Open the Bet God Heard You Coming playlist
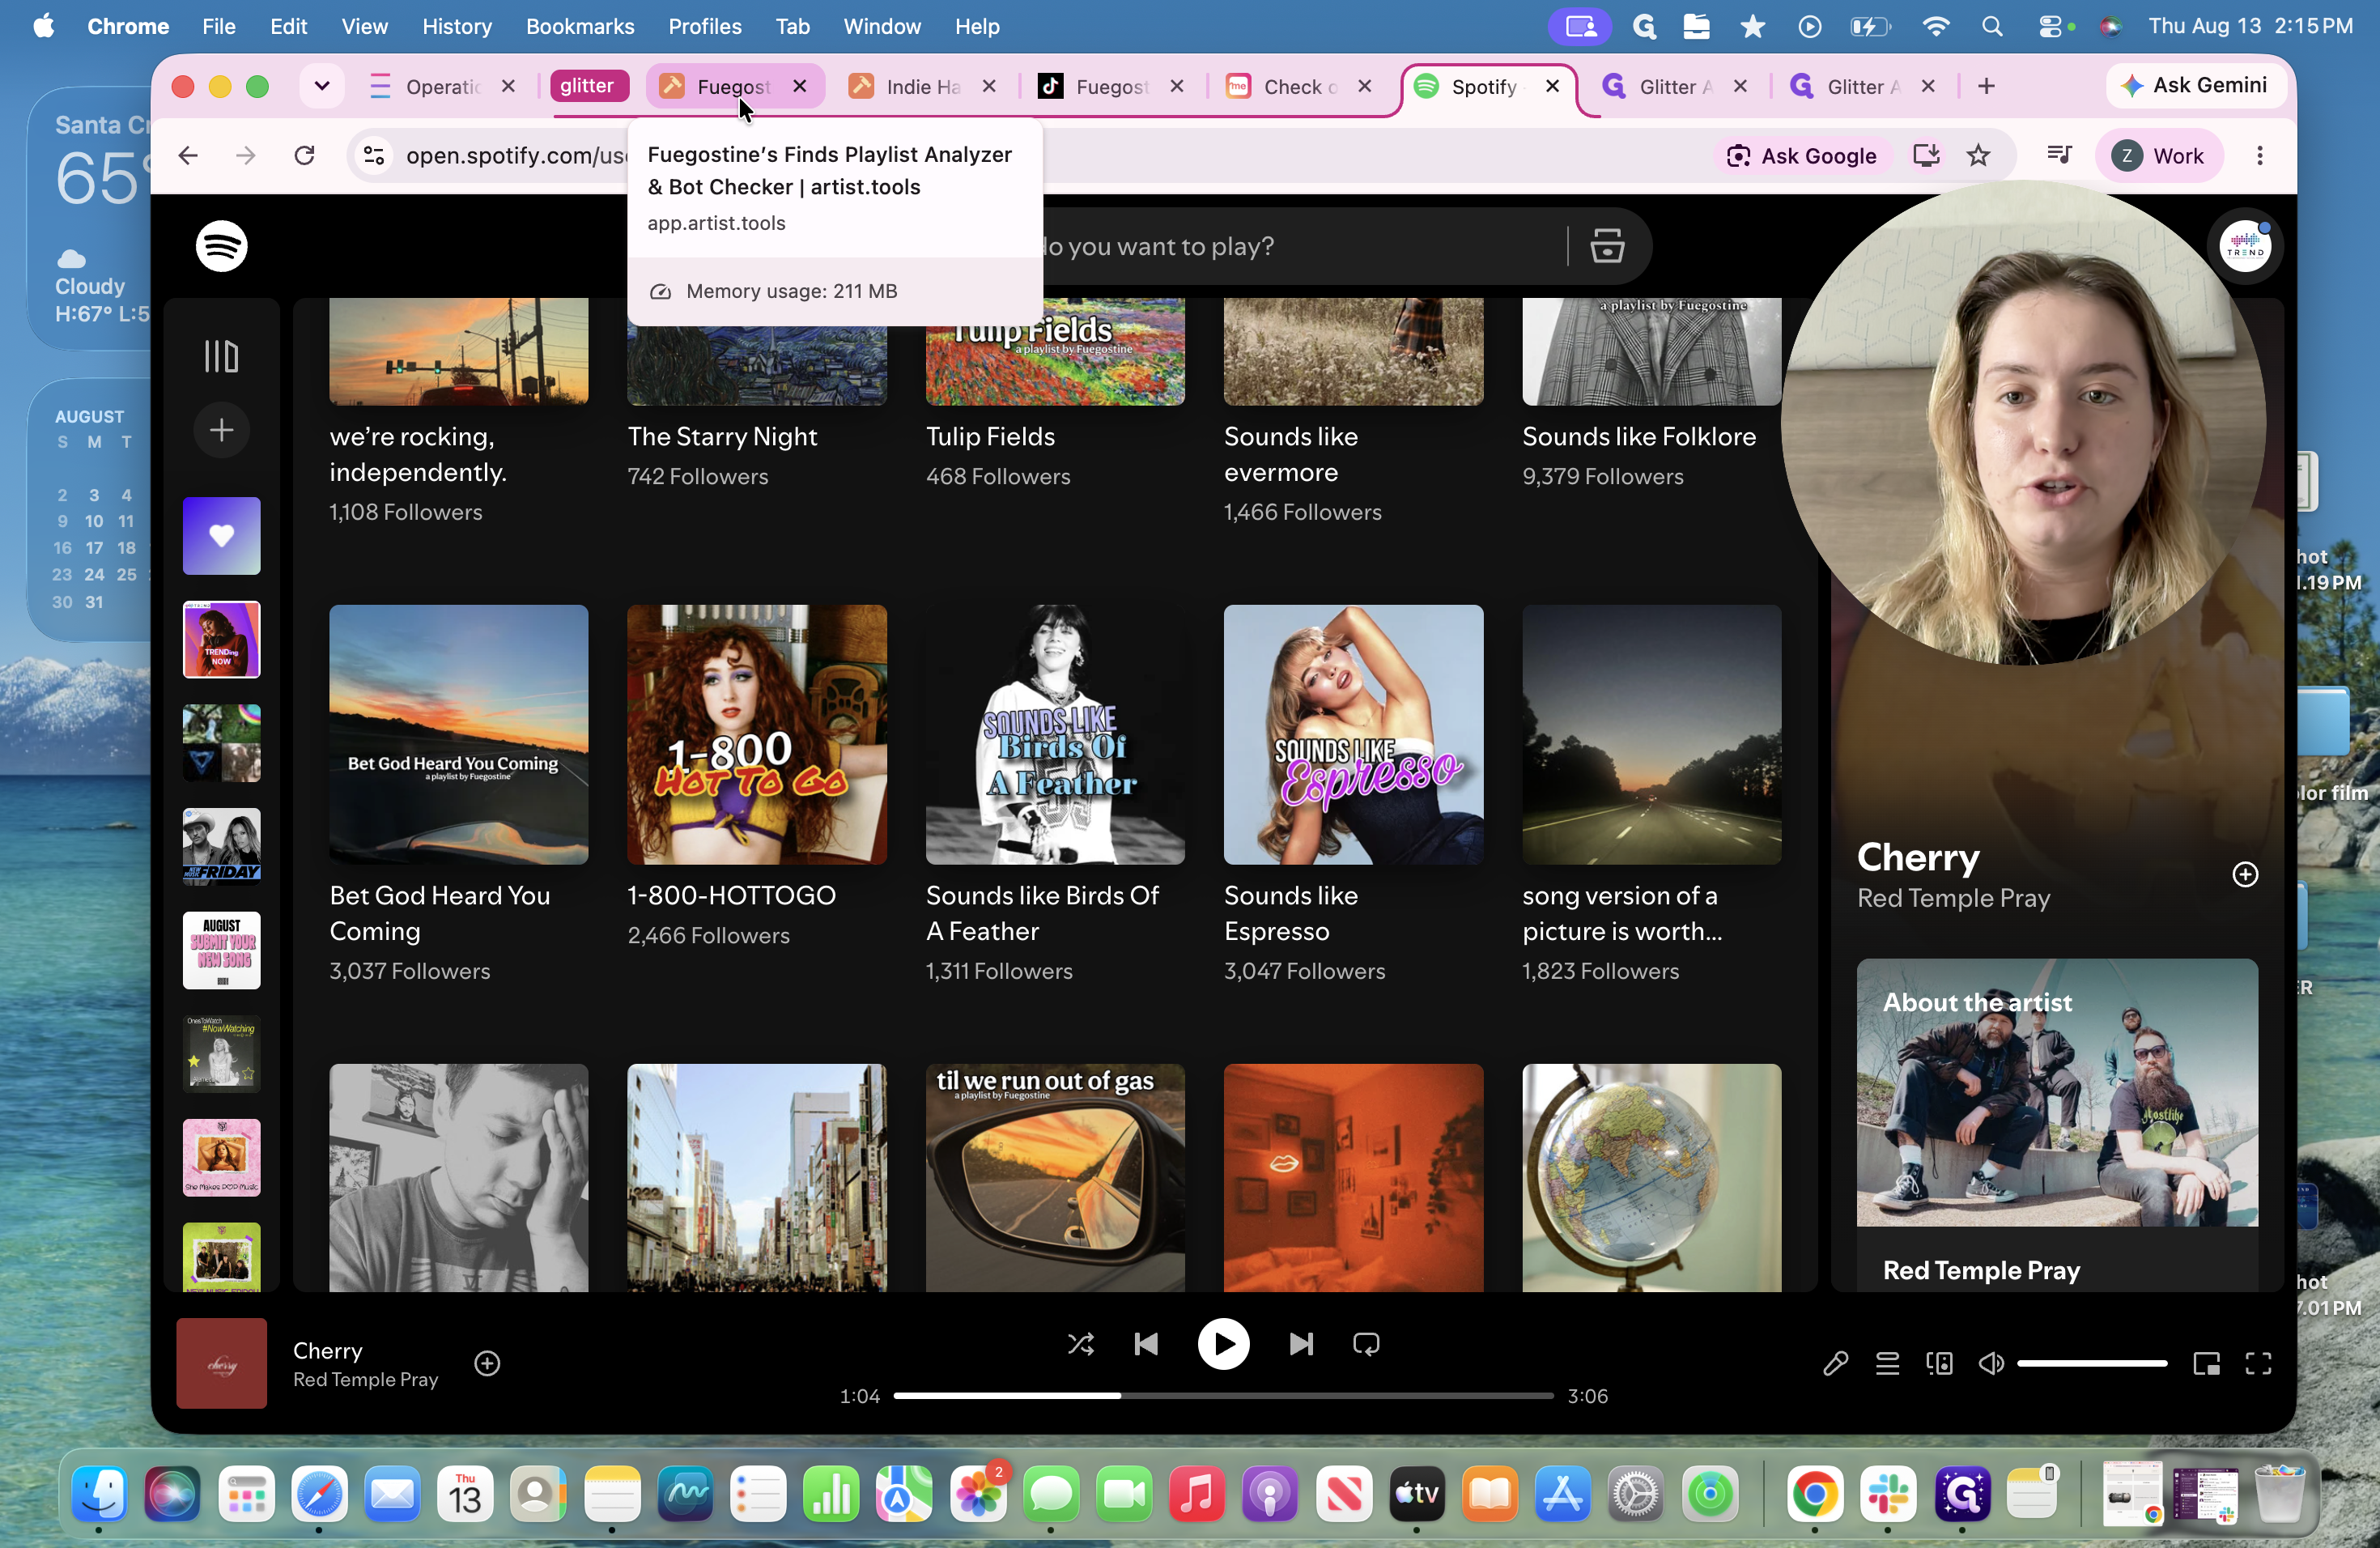 (459, 734)
